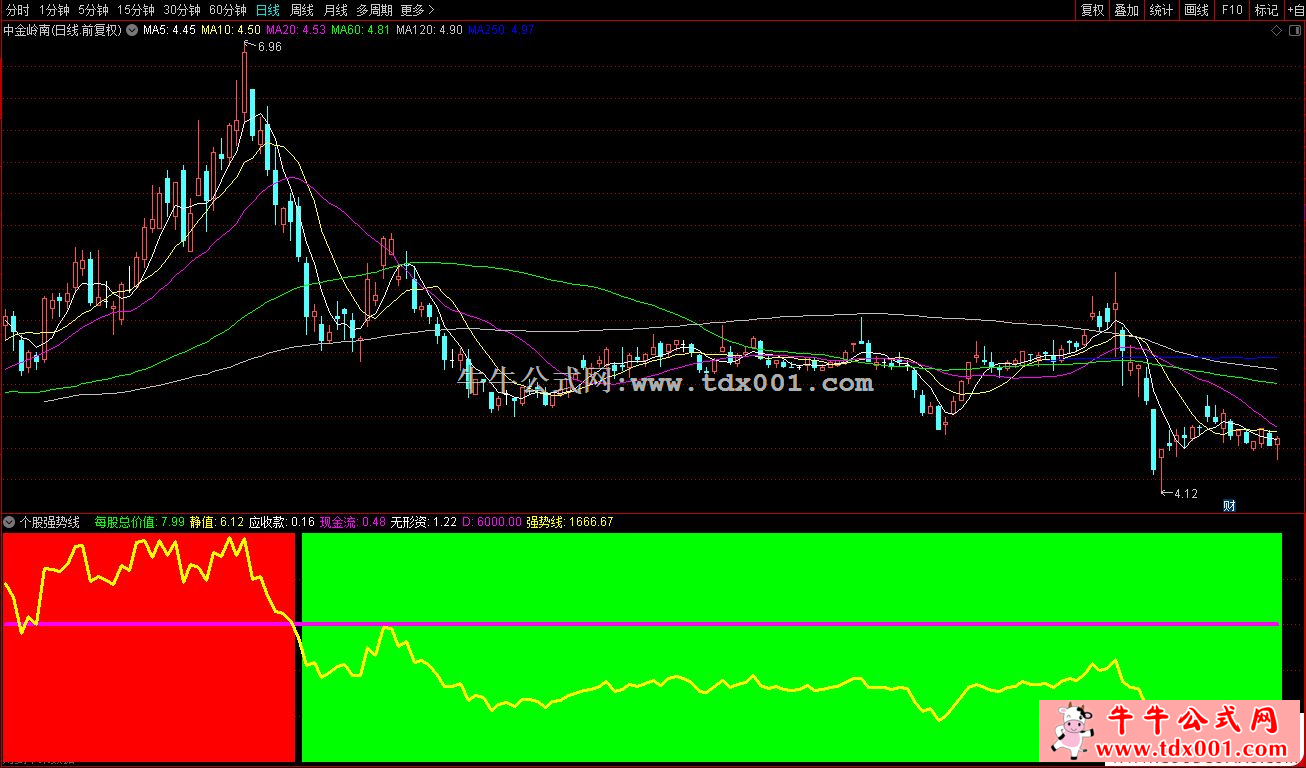Click the 强势线: 1666.67 value

(x=570, y=522)
